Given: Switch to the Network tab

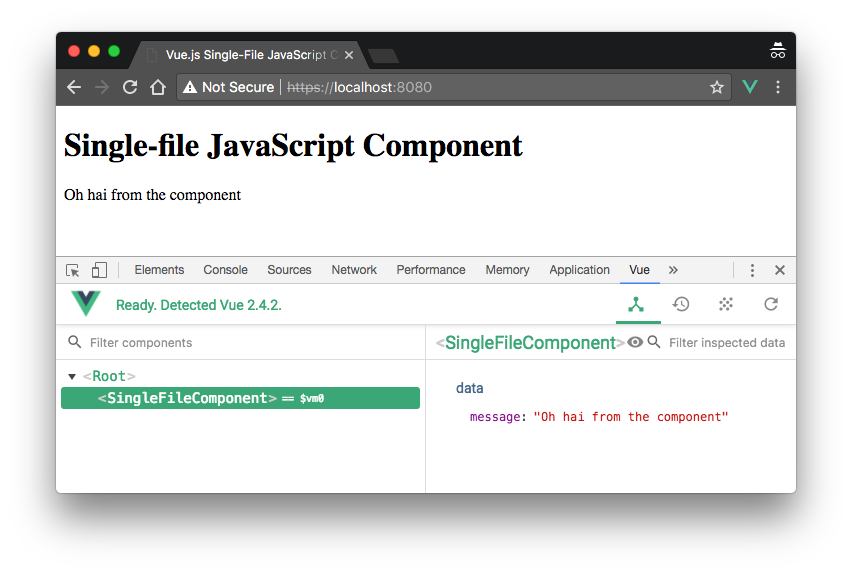Looking at the screenshot, I should click(354, 270).
